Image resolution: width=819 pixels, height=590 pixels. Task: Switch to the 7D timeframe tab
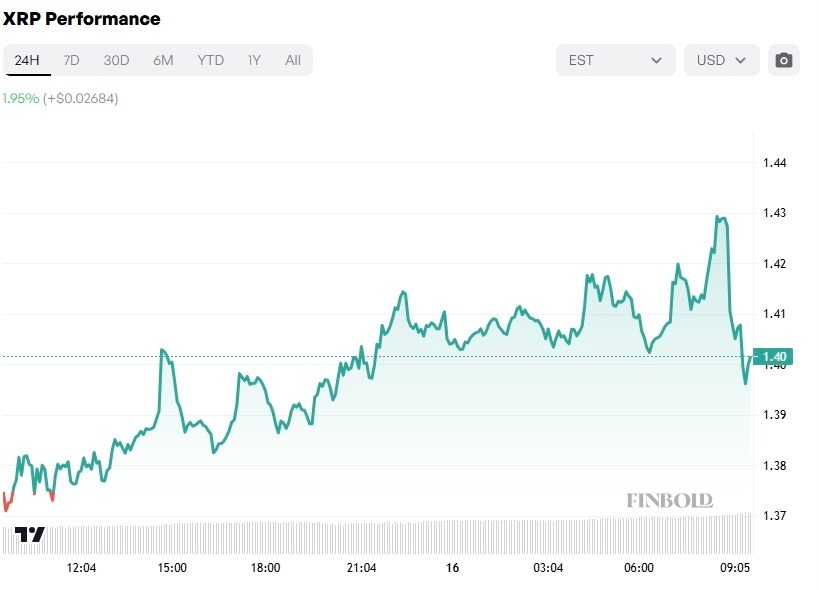71,60
